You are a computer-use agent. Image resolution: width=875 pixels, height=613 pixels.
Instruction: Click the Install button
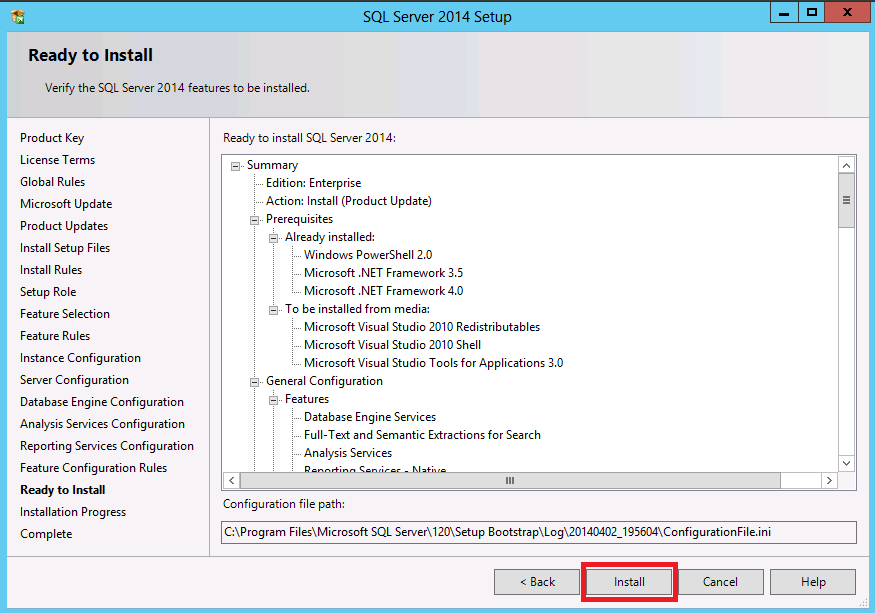tap(629, 582)
